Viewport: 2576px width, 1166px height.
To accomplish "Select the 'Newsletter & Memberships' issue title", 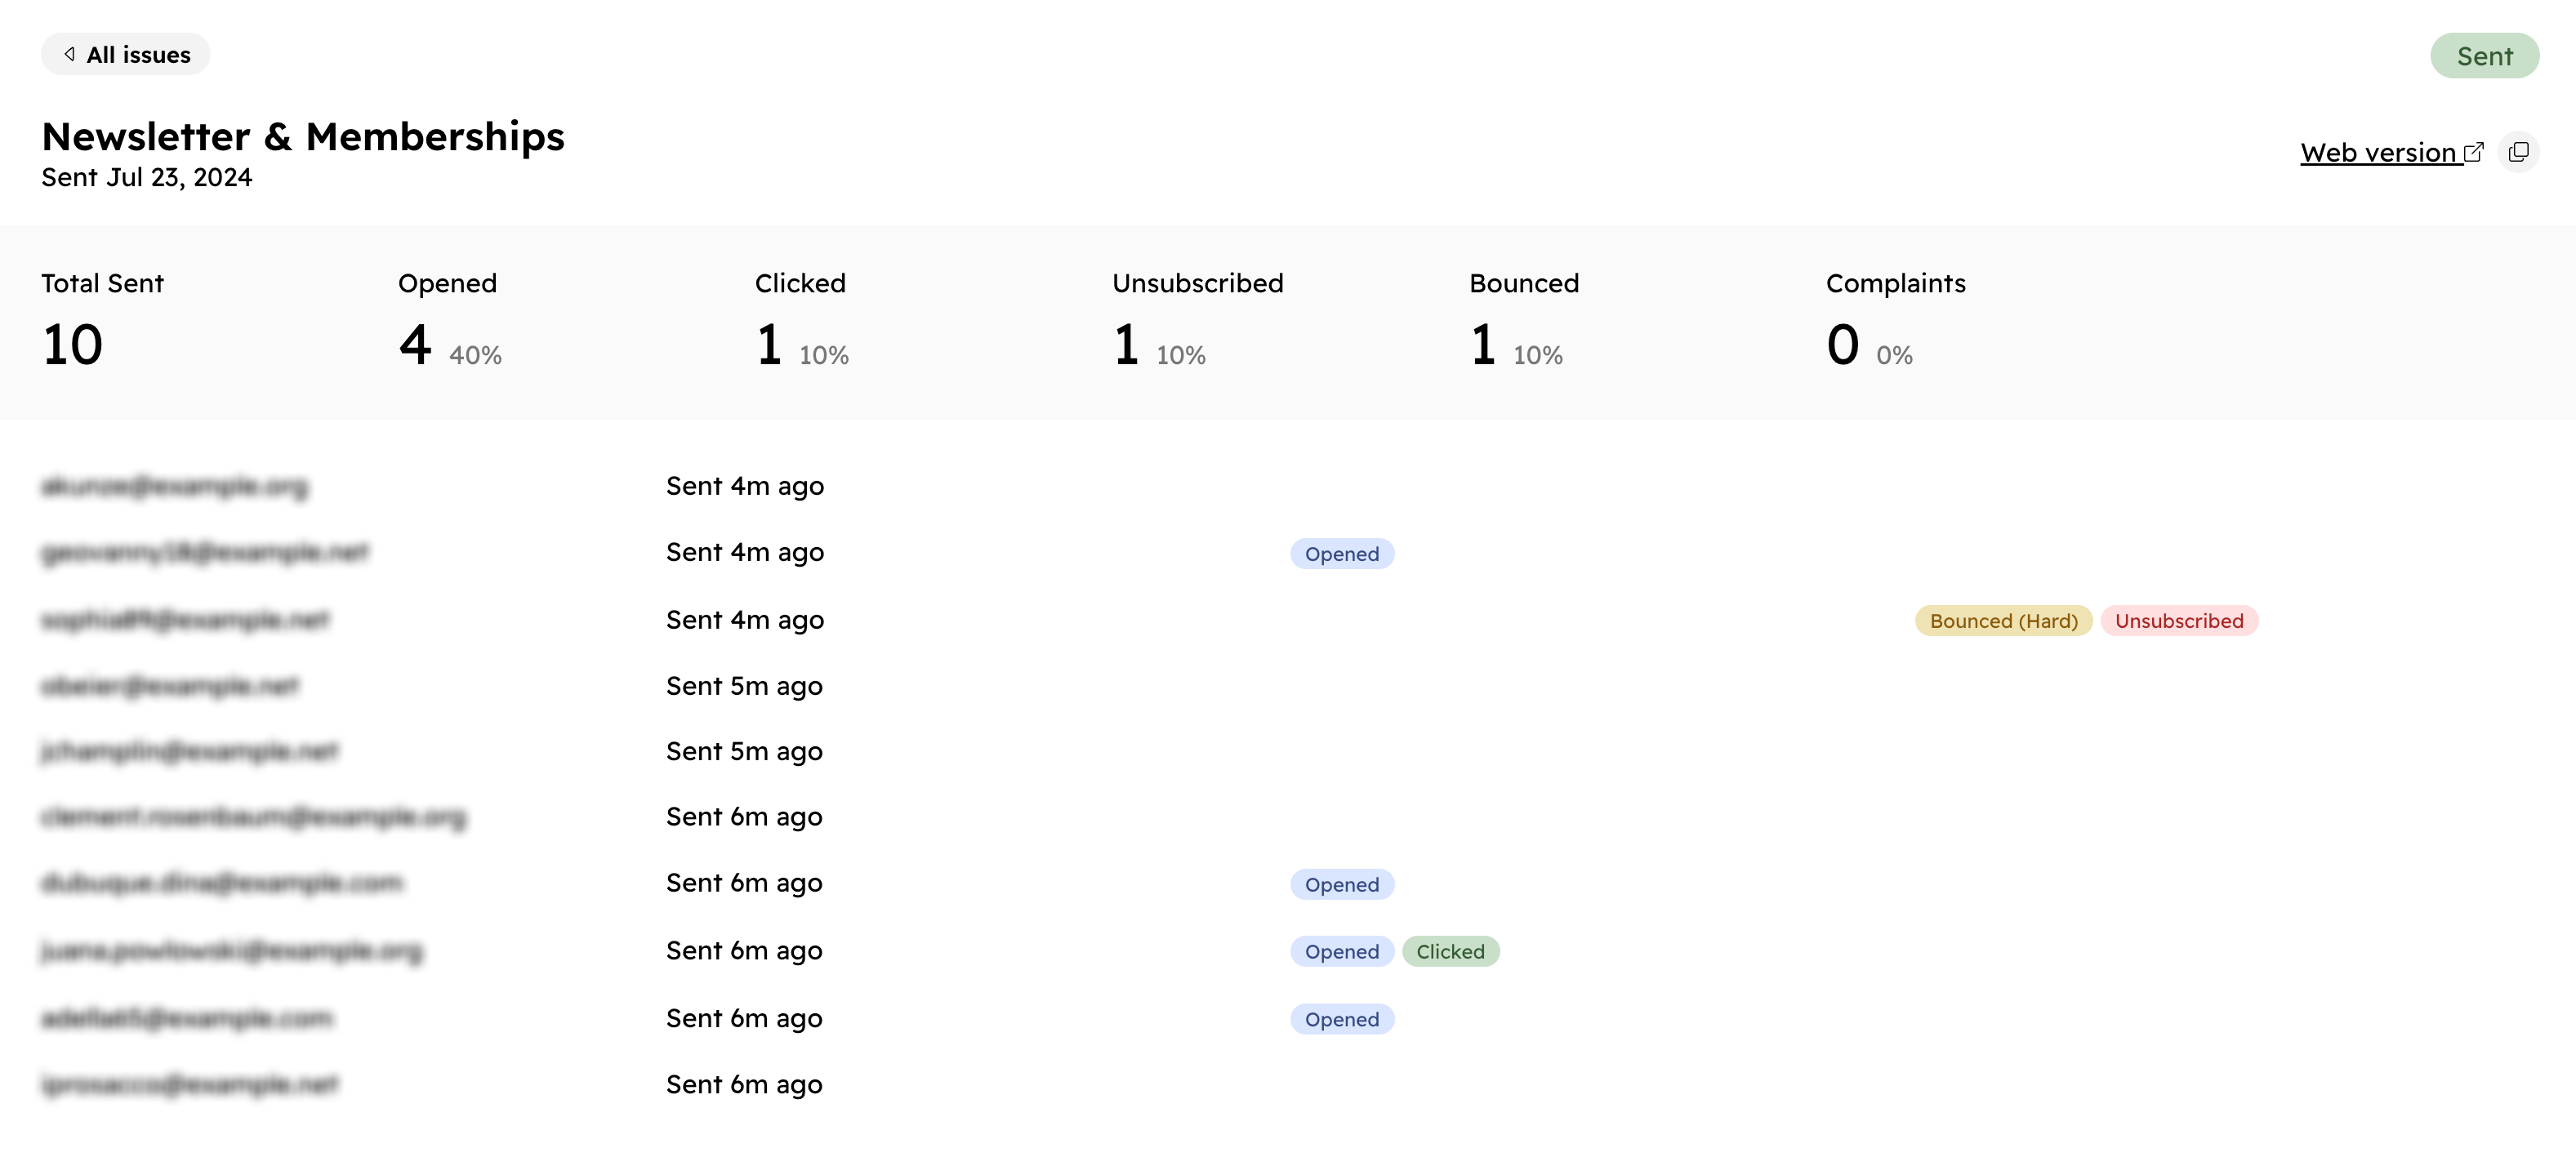I will point(302,135).
